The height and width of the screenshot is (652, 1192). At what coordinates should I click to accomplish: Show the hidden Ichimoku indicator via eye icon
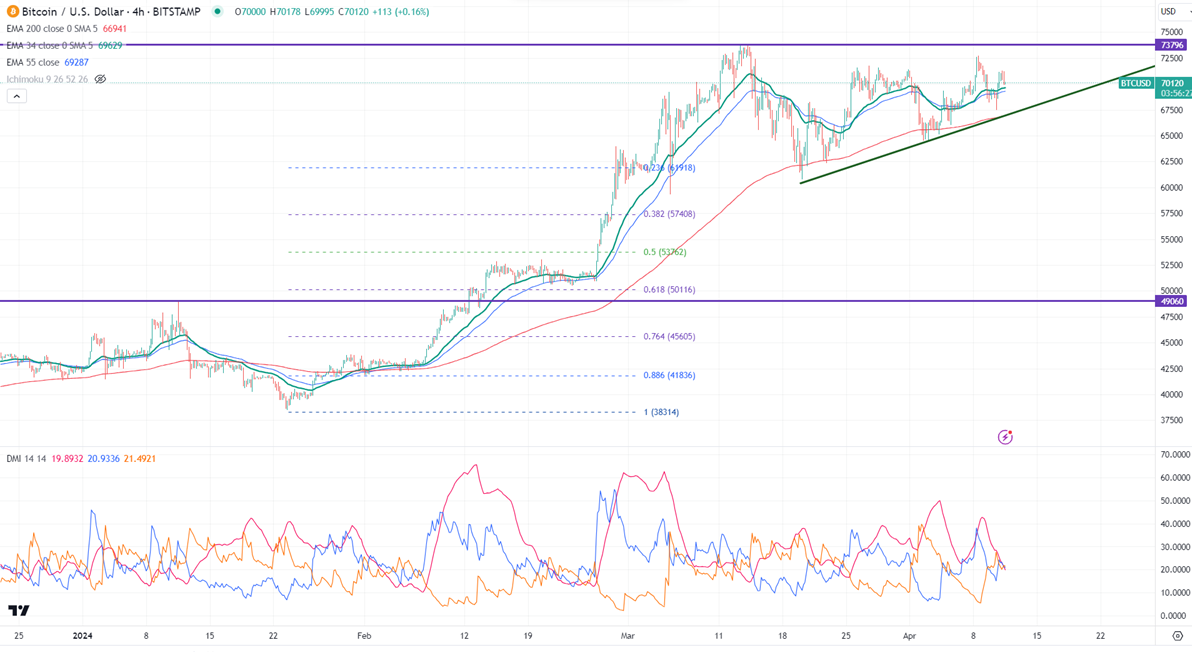pos(100,79)
